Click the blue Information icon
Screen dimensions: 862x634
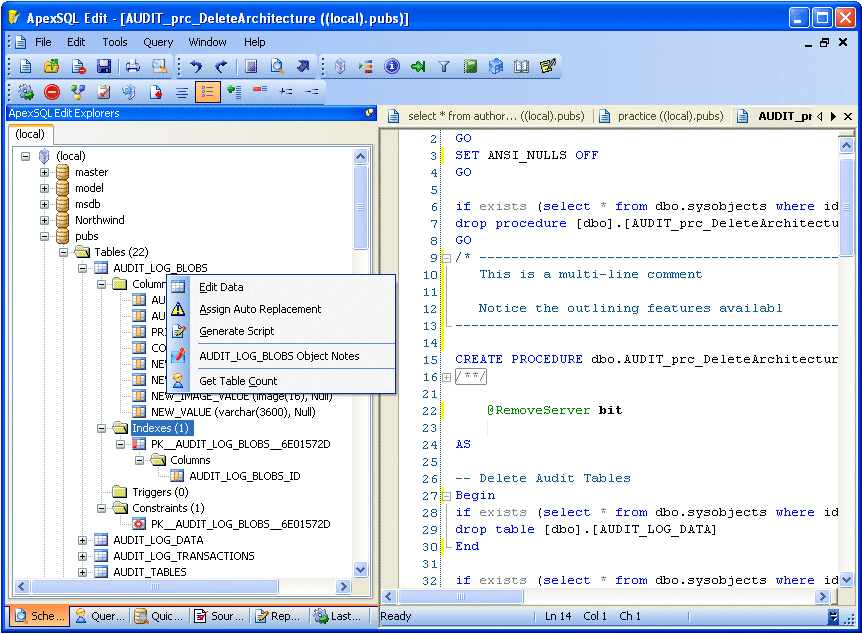click(391, 67)
